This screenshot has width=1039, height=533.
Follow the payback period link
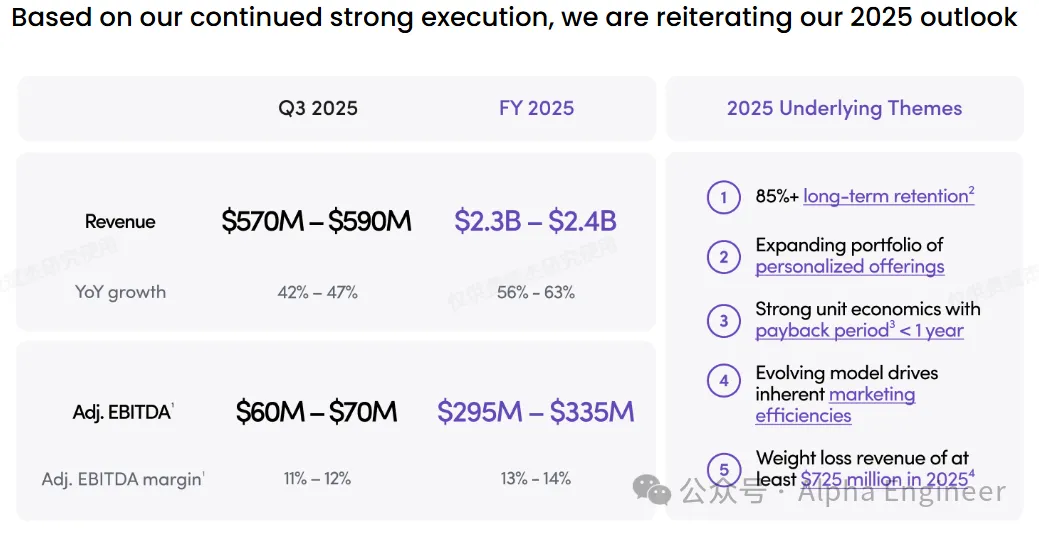tap(822, 331)
